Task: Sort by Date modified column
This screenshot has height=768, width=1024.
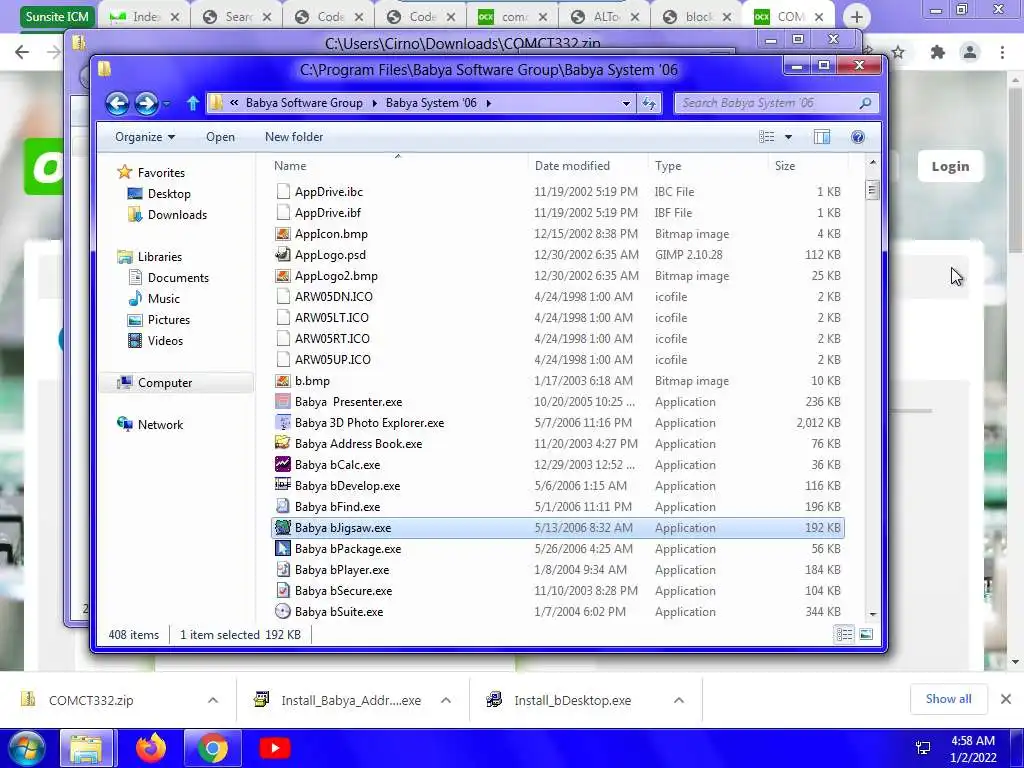Action: tap(587, 166)
